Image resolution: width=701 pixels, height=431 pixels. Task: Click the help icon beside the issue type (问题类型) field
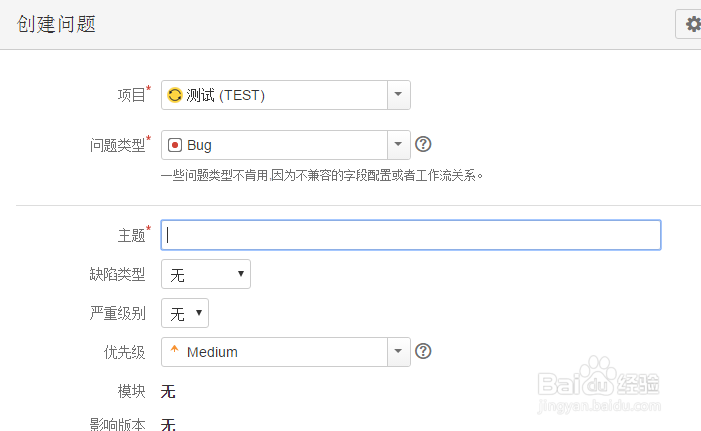(x=423, y=144)
